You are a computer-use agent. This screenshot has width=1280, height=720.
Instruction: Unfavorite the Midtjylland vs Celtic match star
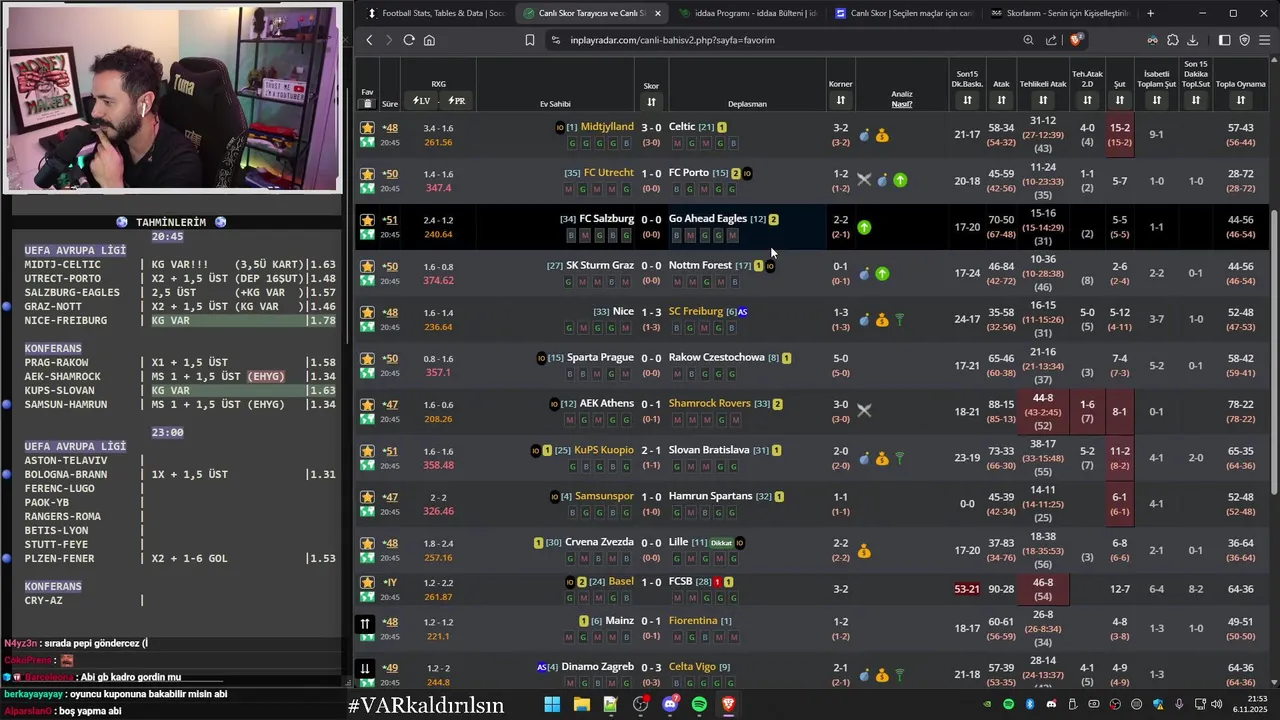pos(367,128)
